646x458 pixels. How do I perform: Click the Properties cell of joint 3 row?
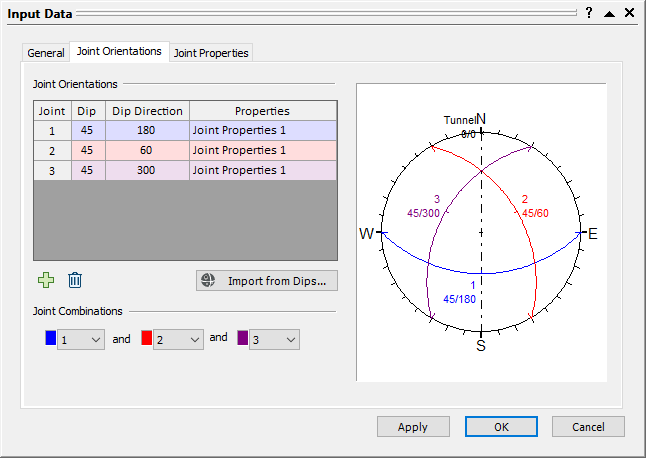point(263,170)
